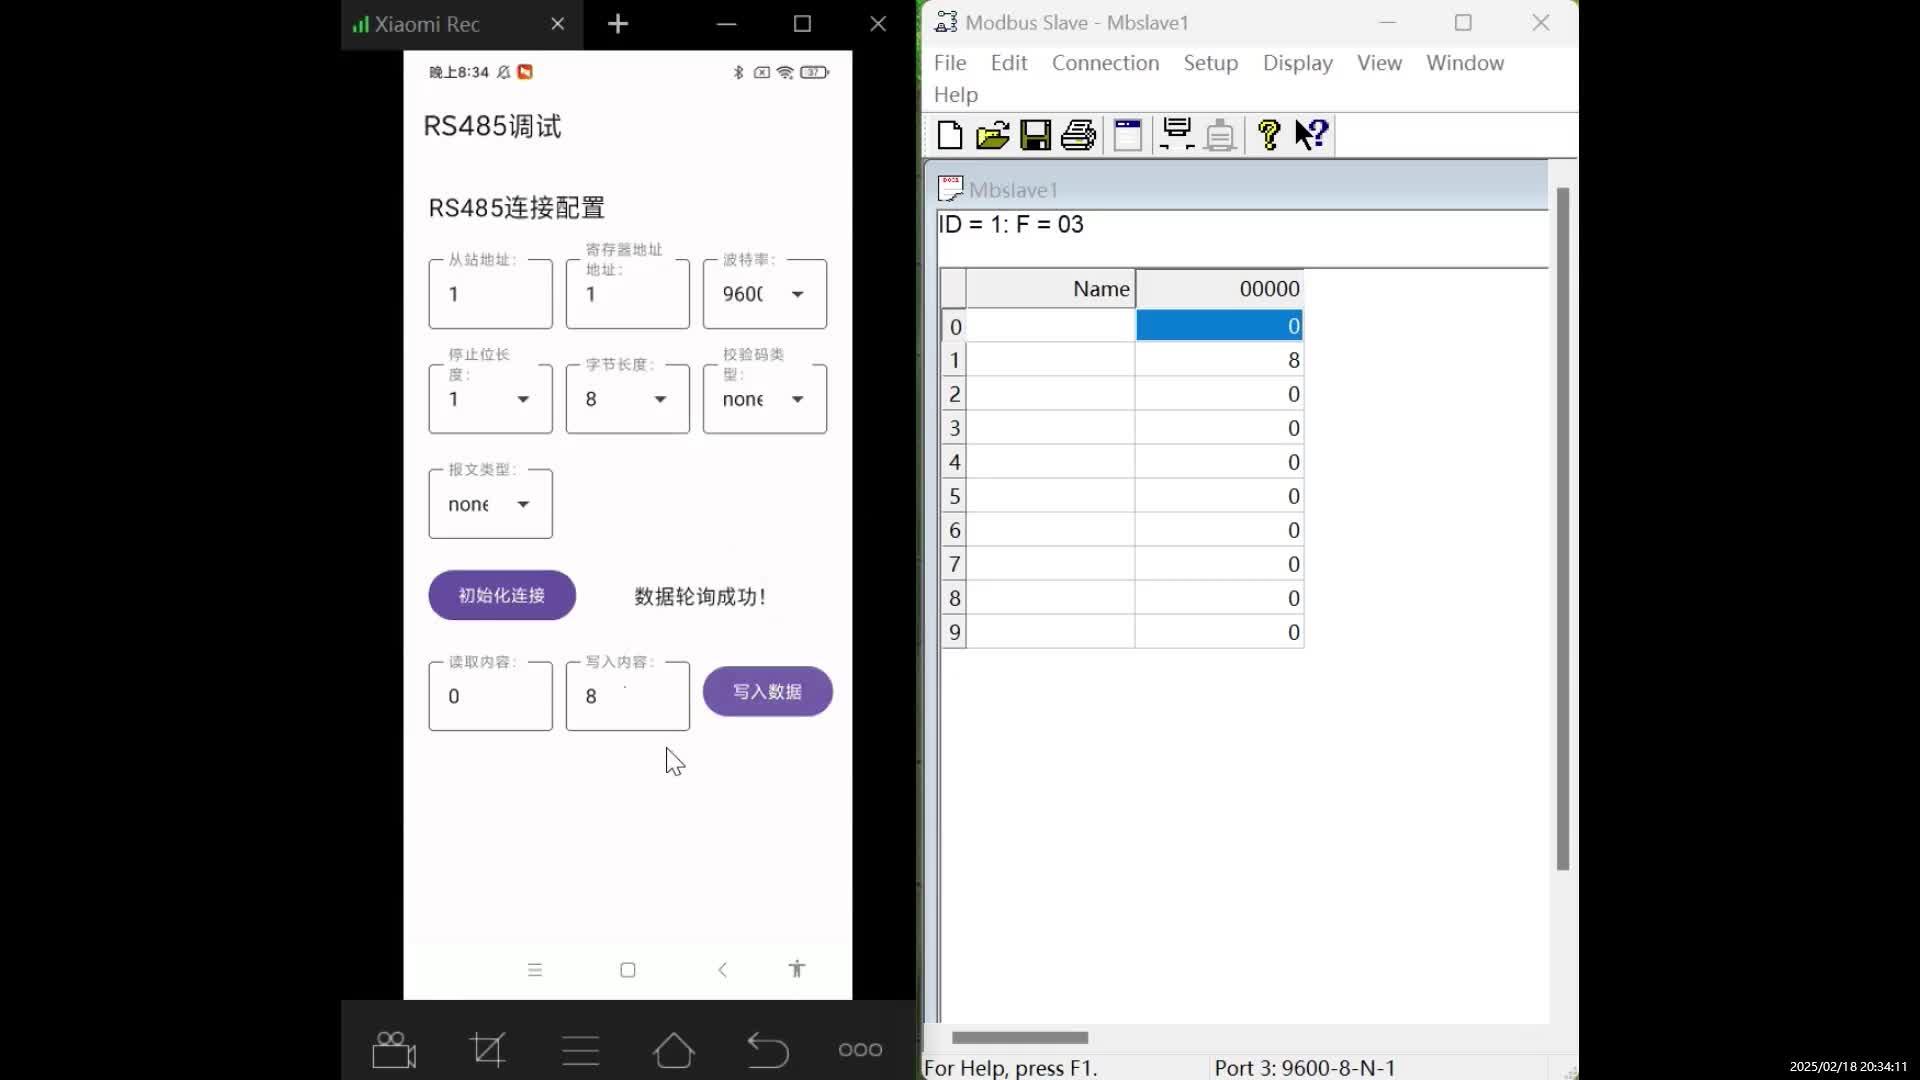Click the 写入数据 write data button
Viewport: 1920px width, 1080px height.
[767, 691]
